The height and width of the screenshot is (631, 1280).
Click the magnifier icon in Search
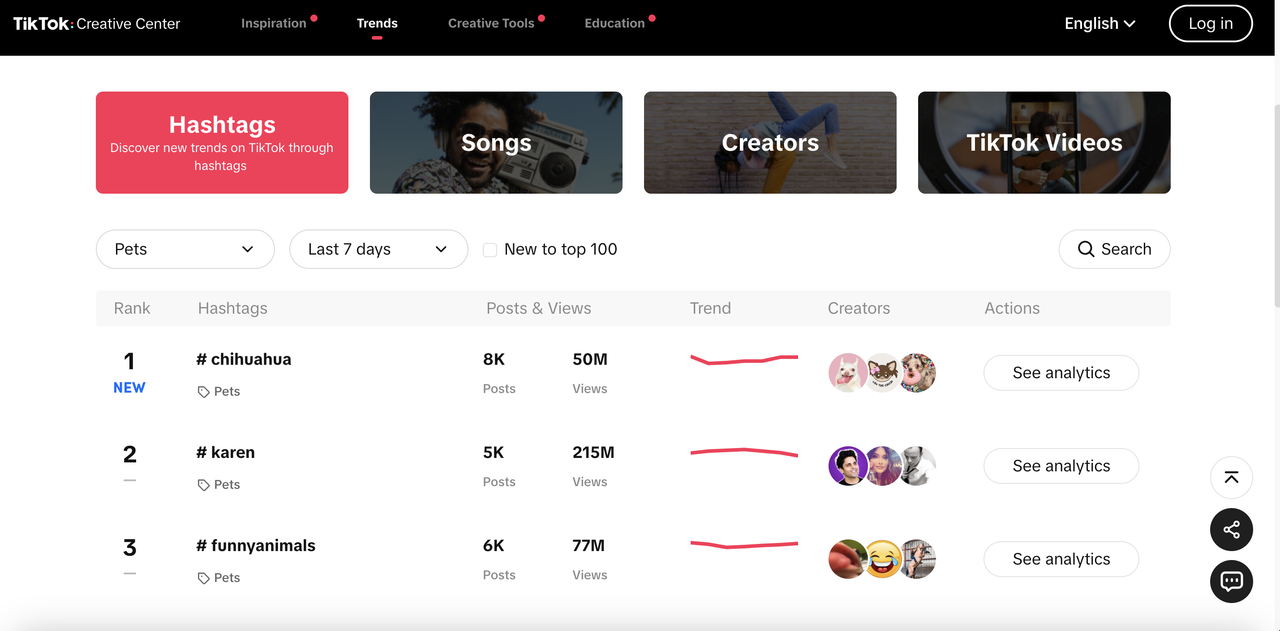(x=1086, y=249)
